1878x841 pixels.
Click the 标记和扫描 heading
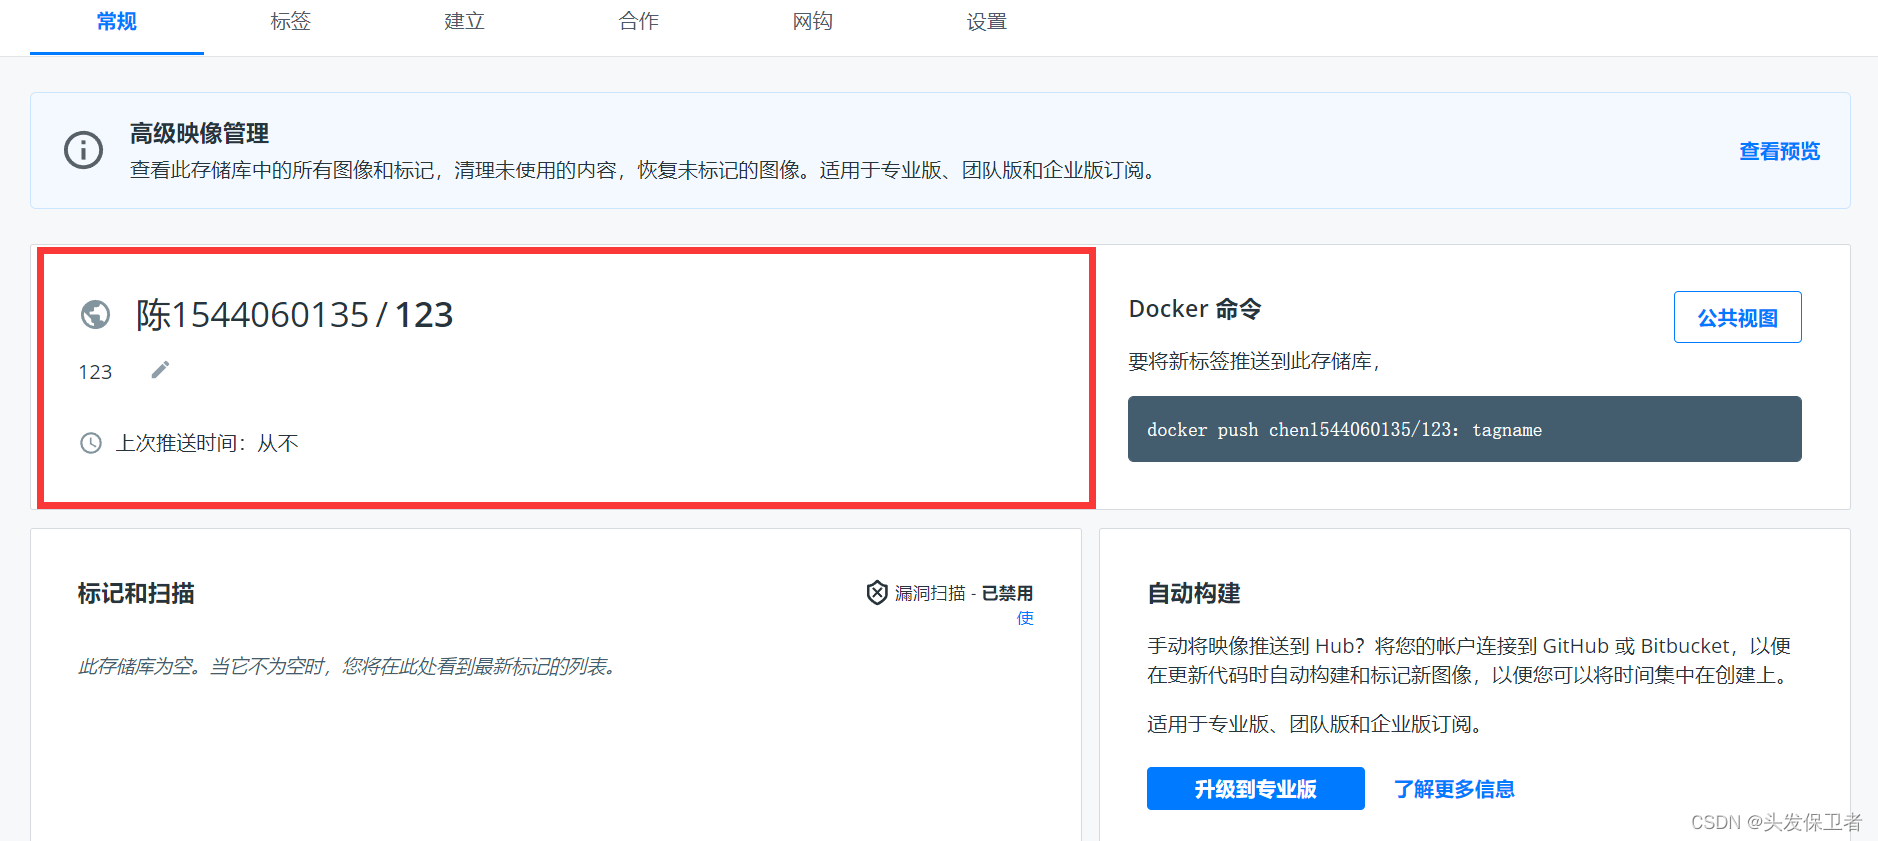coord(136,593)
